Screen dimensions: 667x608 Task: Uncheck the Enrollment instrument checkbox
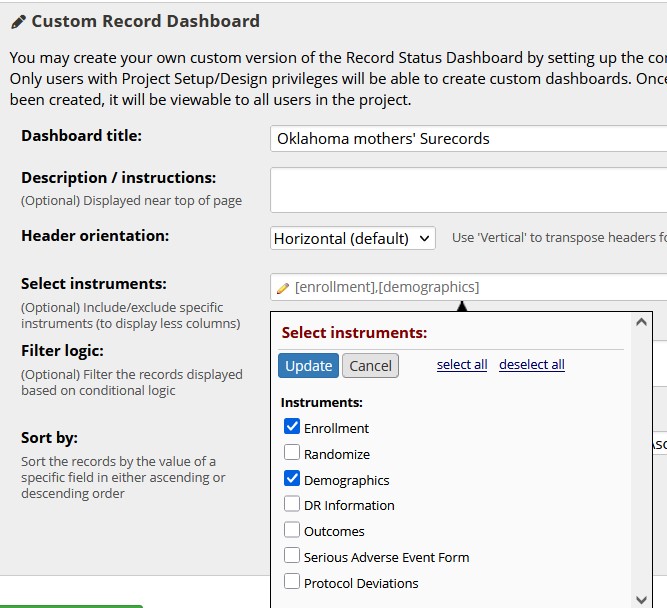(x=292, y=427)
